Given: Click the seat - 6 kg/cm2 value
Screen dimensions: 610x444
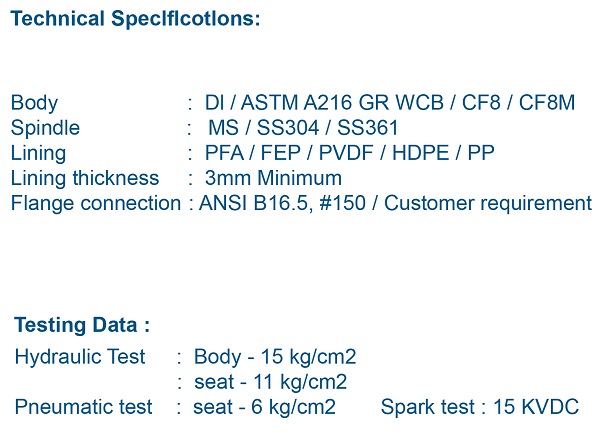Looking at the screenshot, I should [x=265, y=407].
